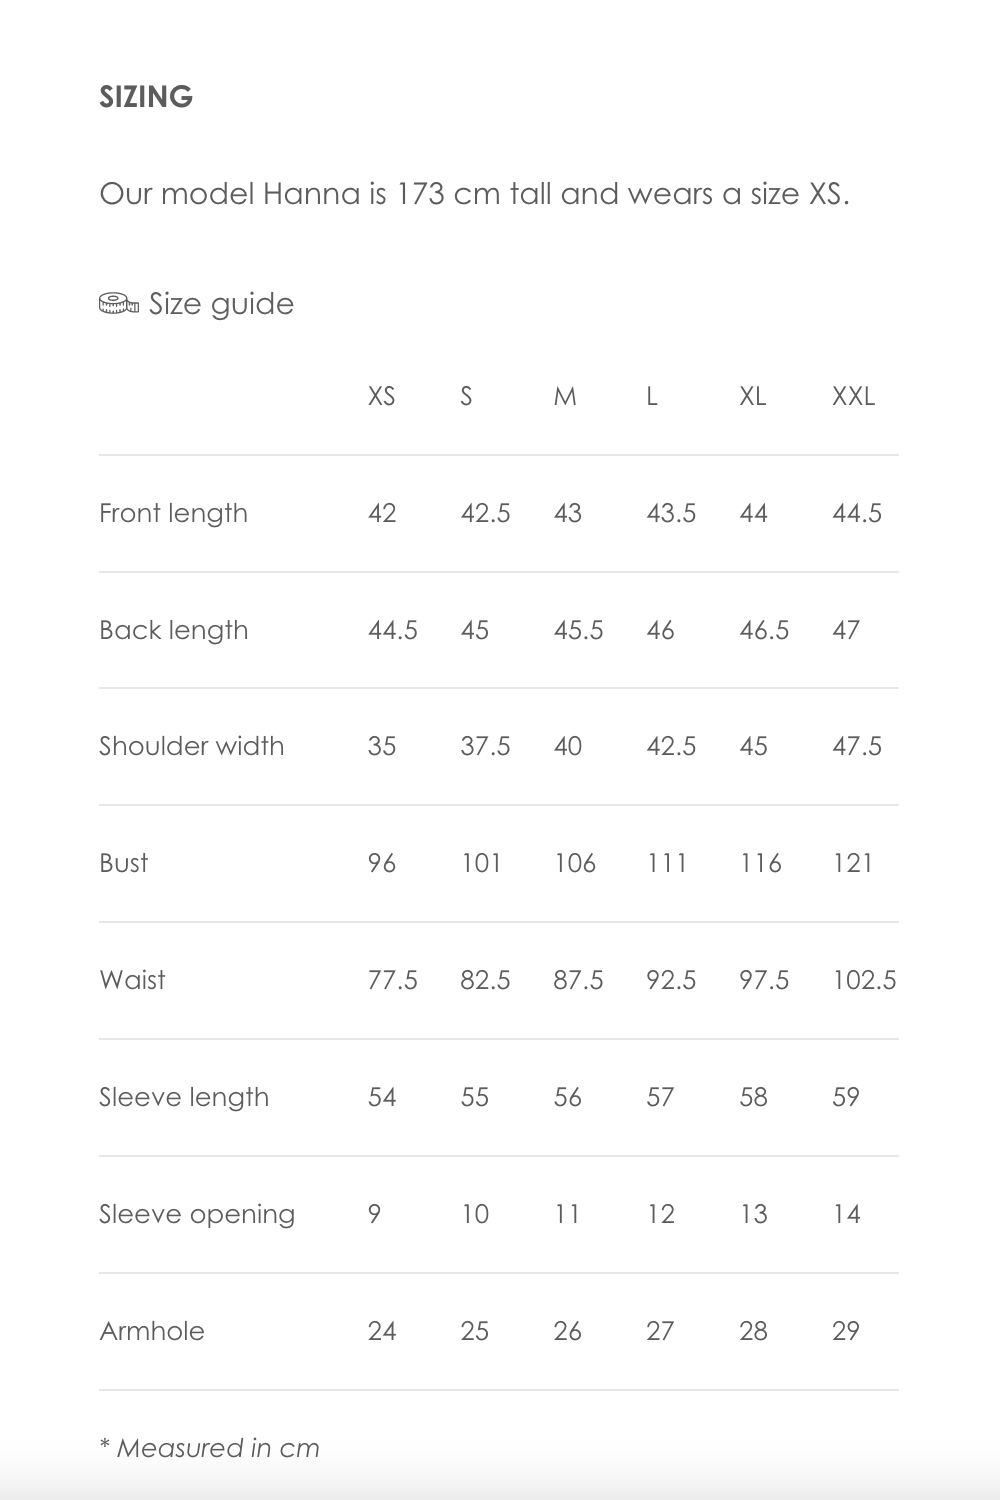Select the Armhole row label
Screen dimensions: 1000x1500
pos(152,1331)
